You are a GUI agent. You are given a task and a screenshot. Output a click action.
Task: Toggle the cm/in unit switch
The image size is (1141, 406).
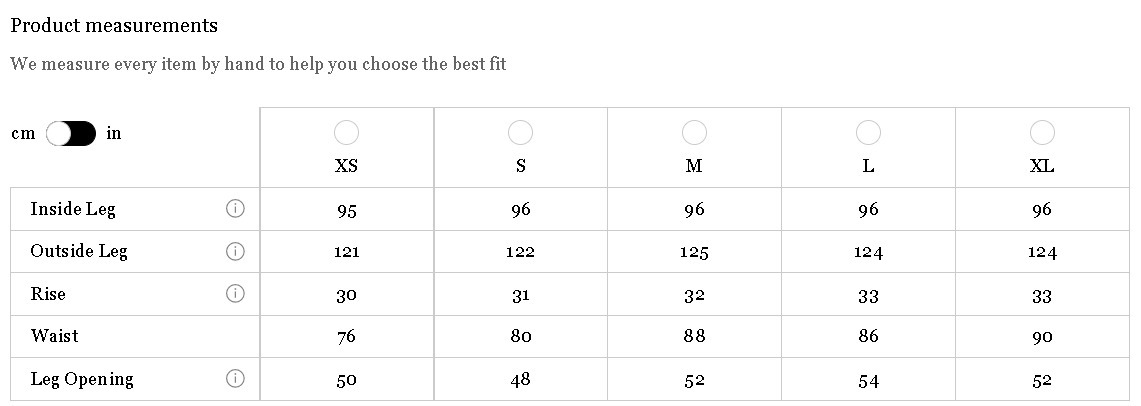tap(71, 134)
